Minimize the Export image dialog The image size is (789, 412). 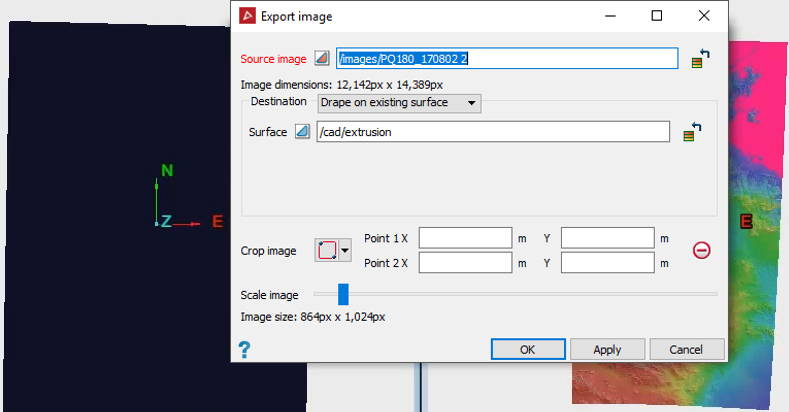610,16
